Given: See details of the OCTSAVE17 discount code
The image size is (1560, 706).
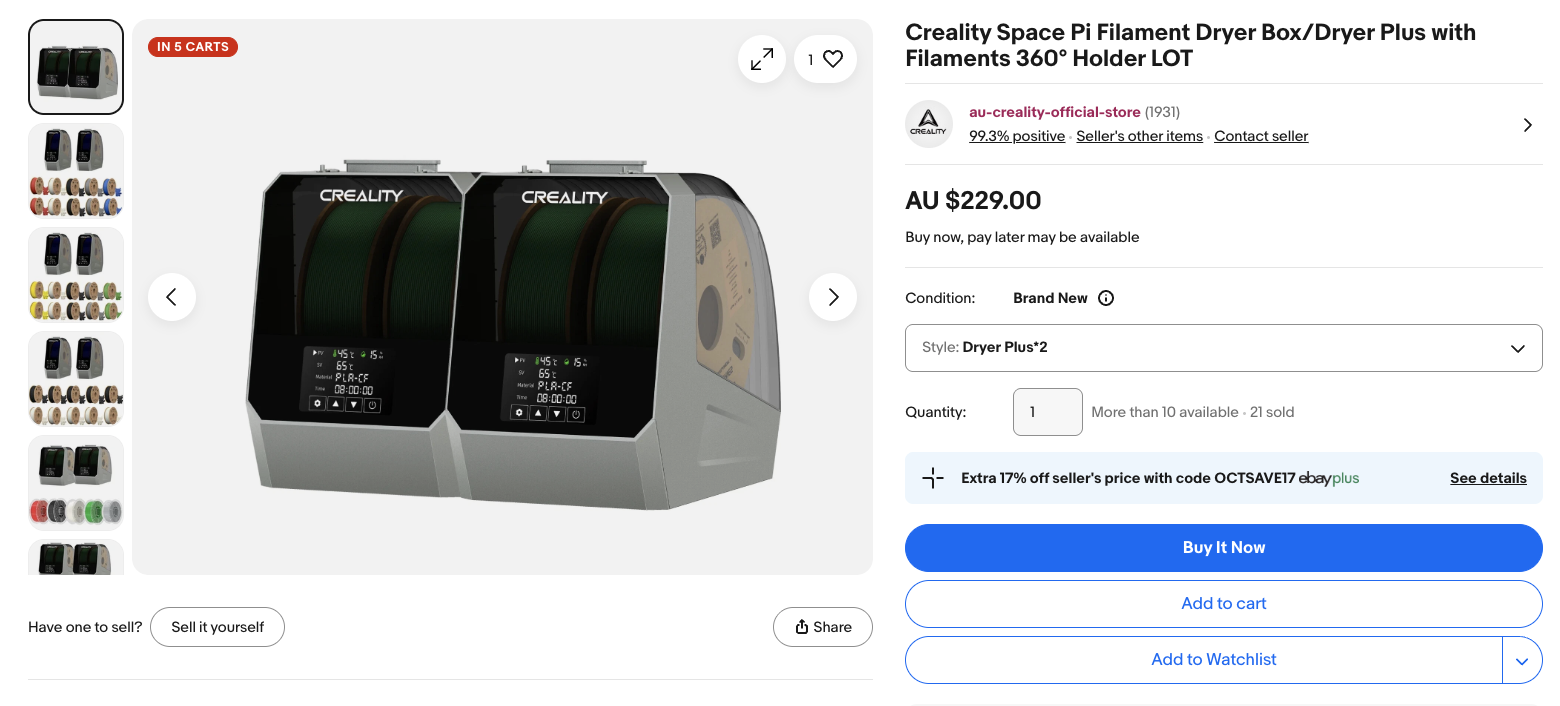Looking at the screenshot, I should pyautogui.click(x=1487, y=478).
